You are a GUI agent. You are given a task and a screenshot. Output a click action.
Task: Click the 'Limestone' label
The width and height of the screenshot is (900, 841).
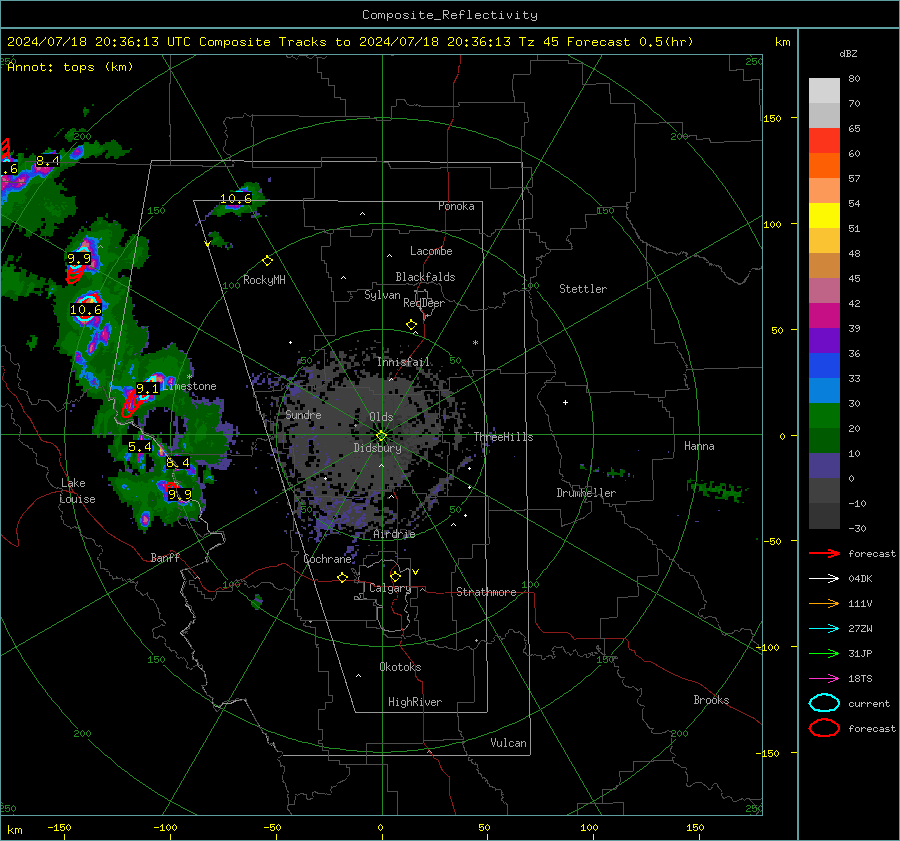(x=189, y=386)
